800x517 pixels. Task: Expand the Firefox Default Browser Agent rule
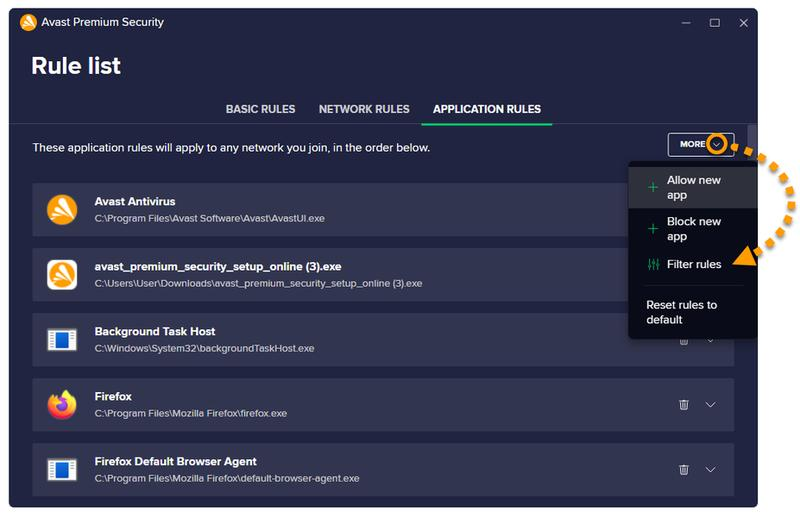[710, 470]
